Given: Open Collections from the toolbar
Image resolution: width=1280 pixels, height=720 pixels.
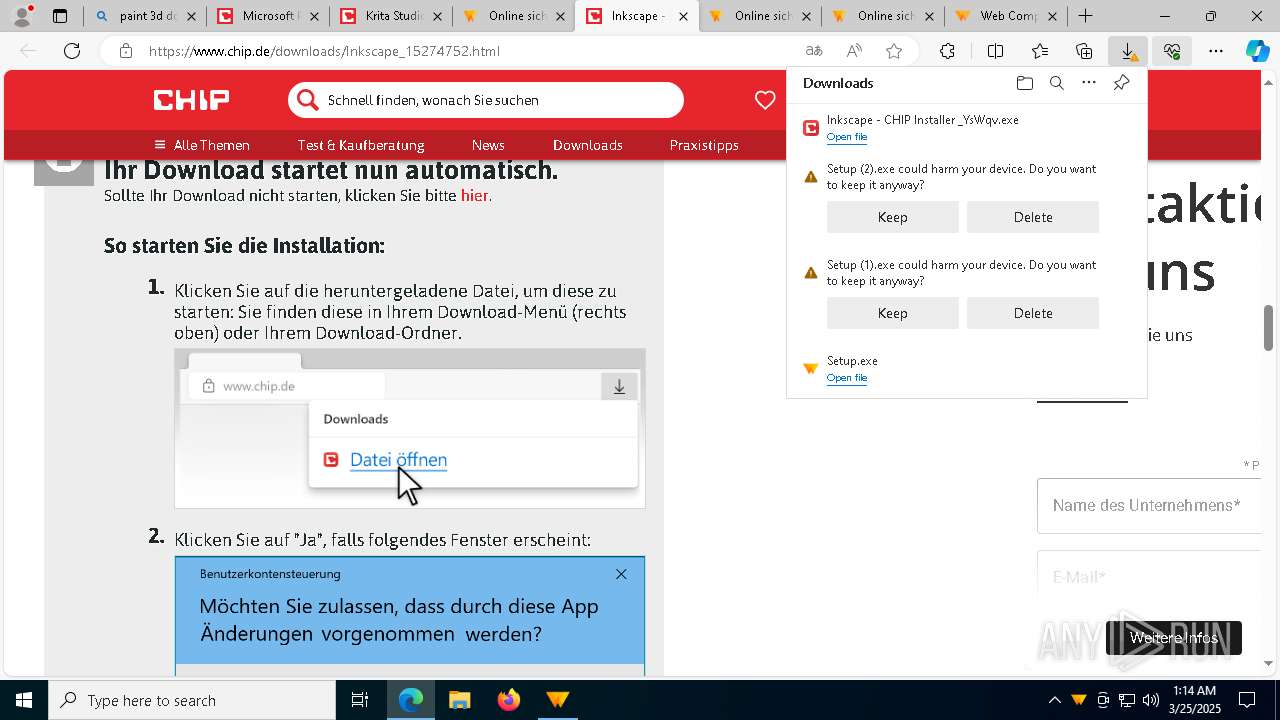Looking at the screenshot, I should [1084, 51].
